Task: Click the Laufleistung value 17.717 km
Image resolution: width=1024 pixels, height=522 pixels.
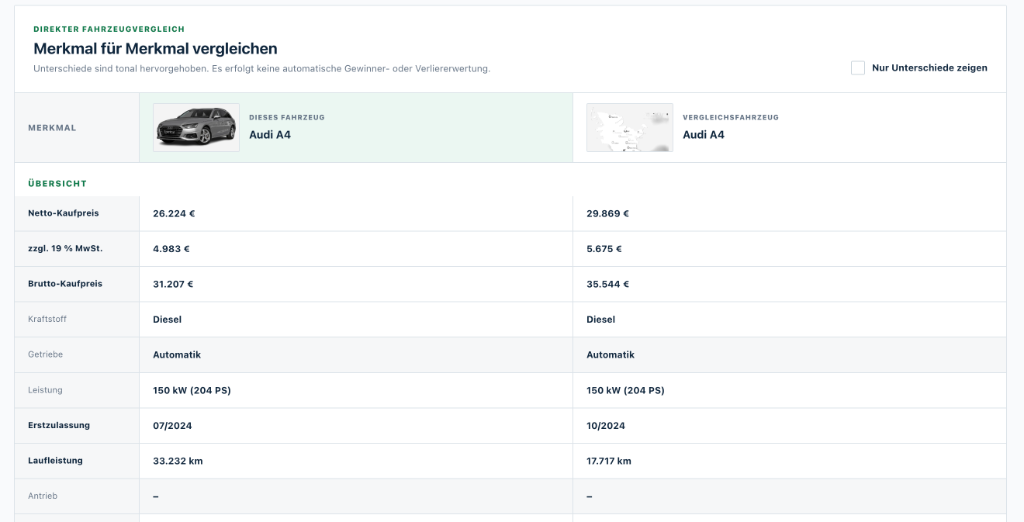Action: pyautogui.click(x=609, y=461)
